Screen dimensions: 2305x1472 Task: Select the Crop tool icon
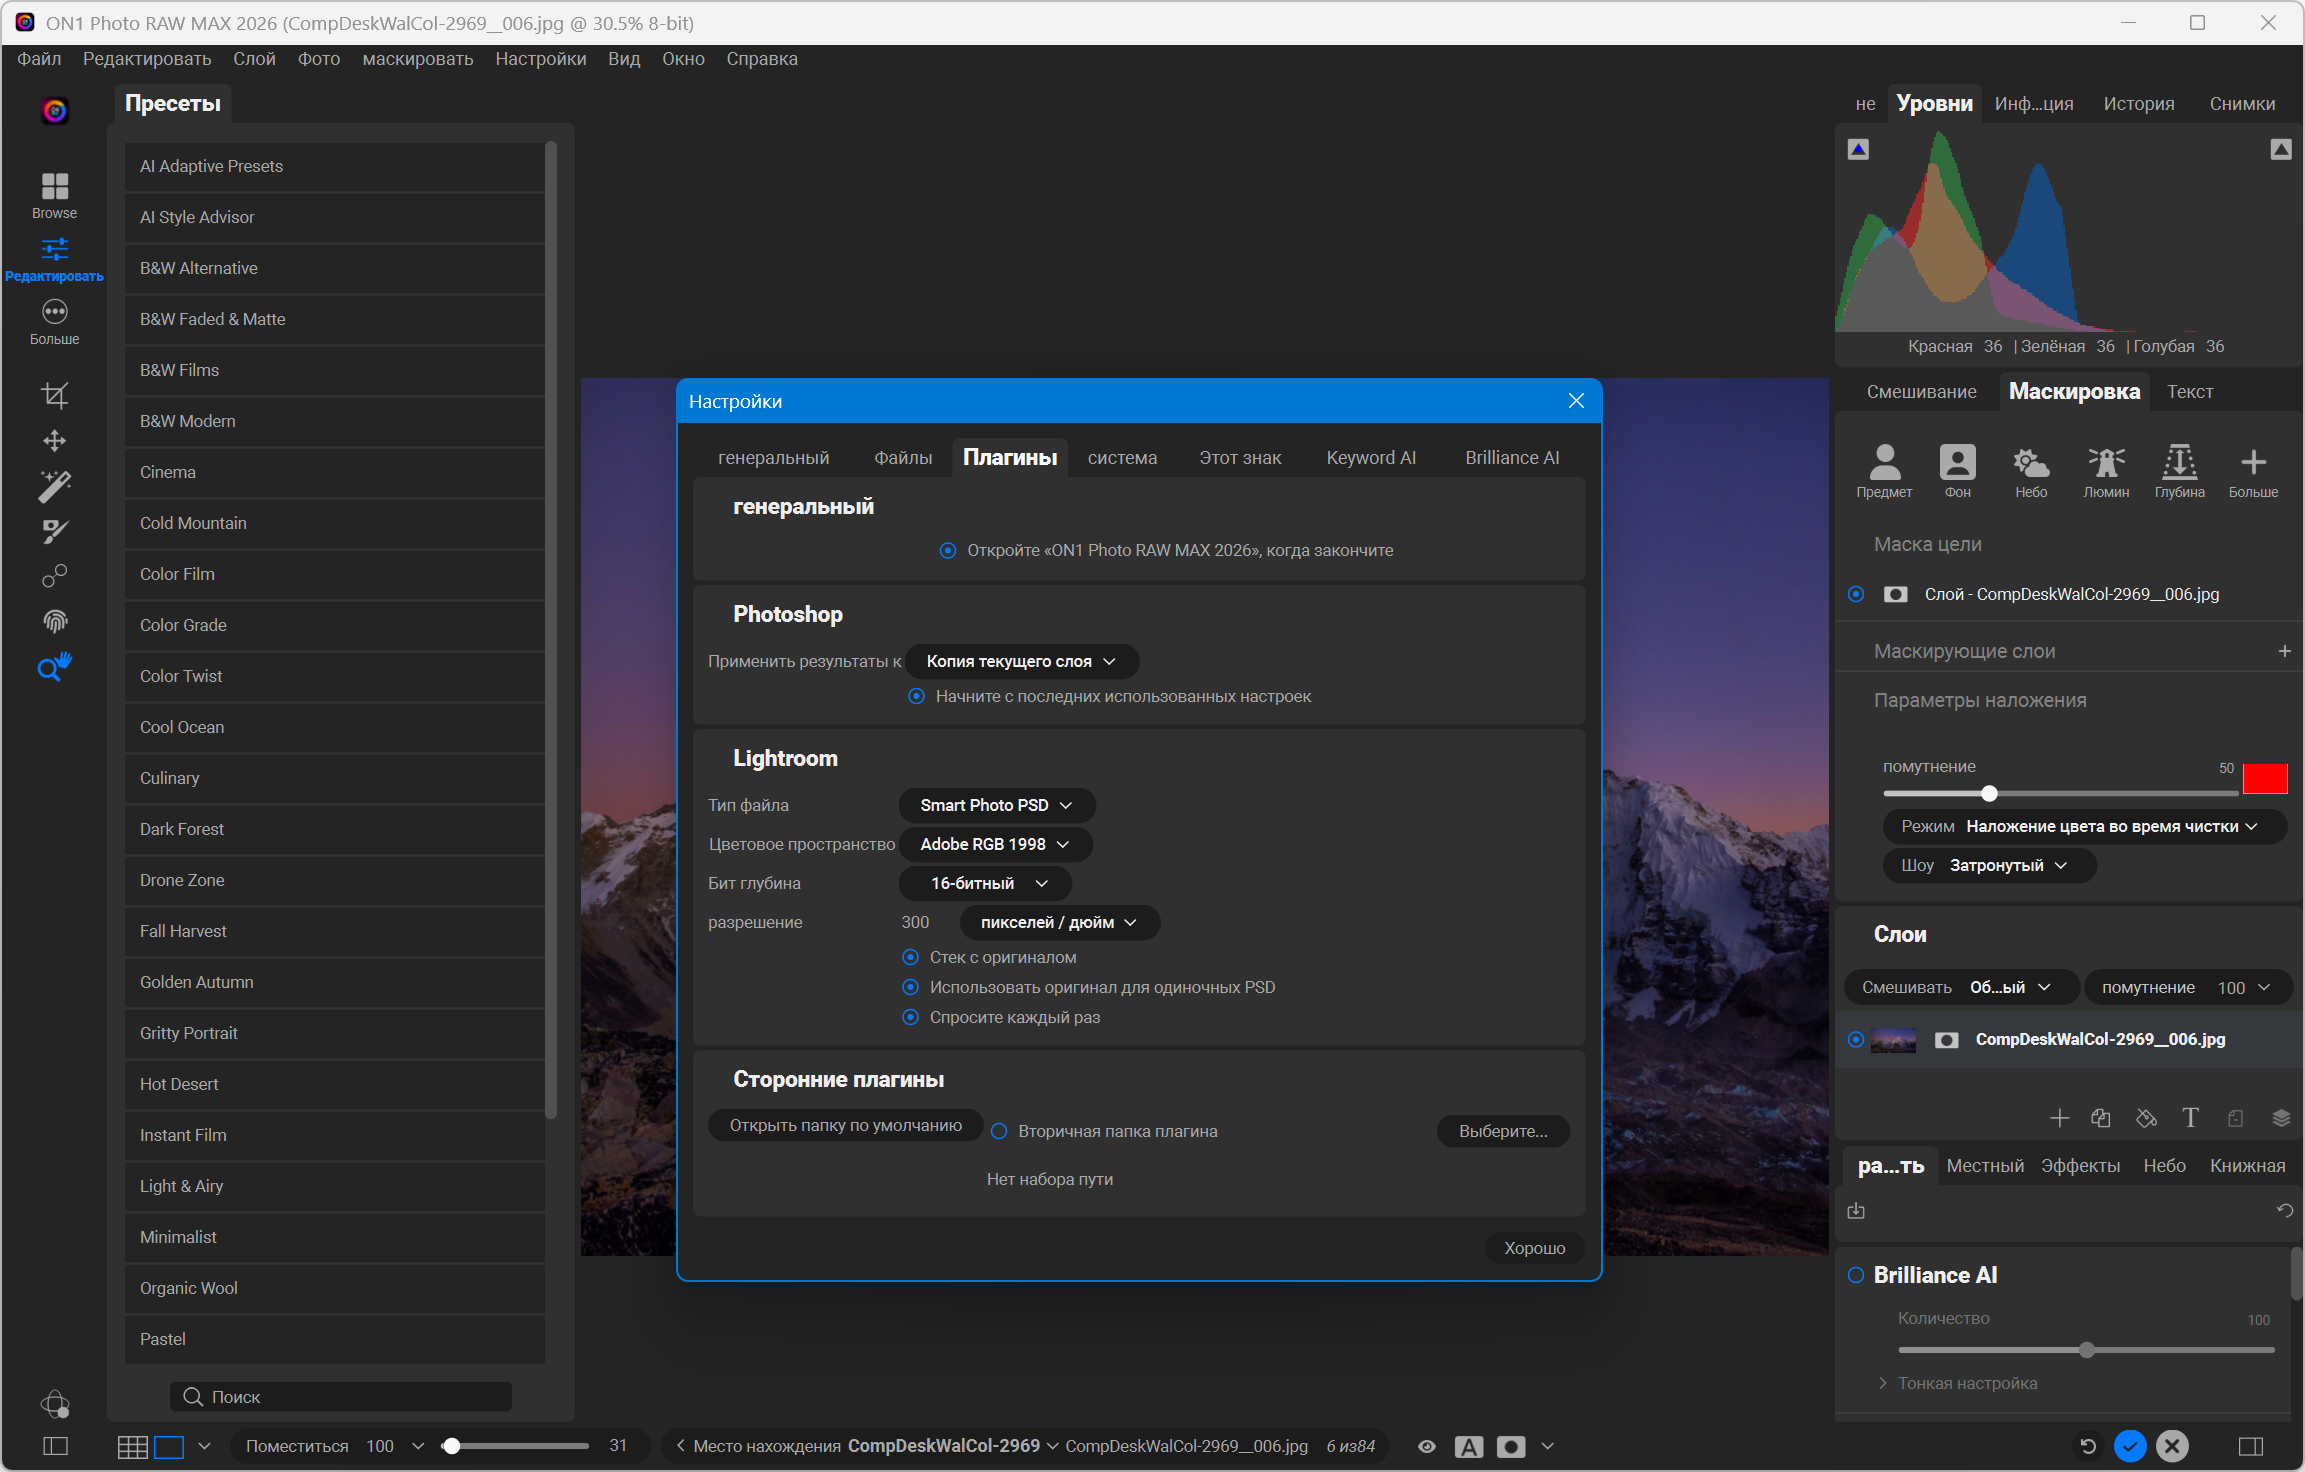point(54,395)
